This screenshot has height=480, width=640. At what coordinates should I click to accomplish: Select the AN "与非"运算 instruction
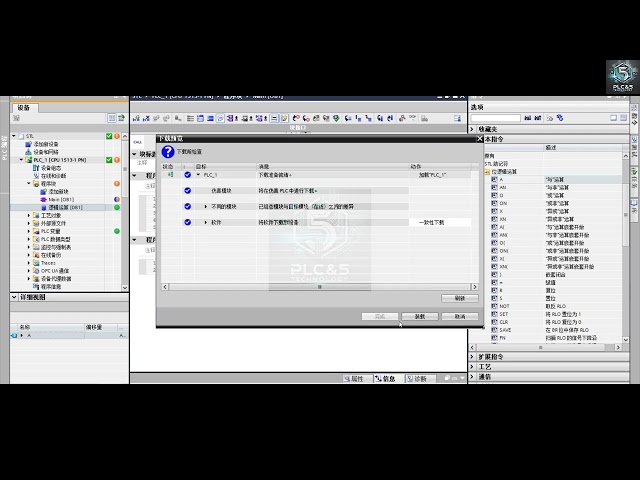click(x=555, y=187)
